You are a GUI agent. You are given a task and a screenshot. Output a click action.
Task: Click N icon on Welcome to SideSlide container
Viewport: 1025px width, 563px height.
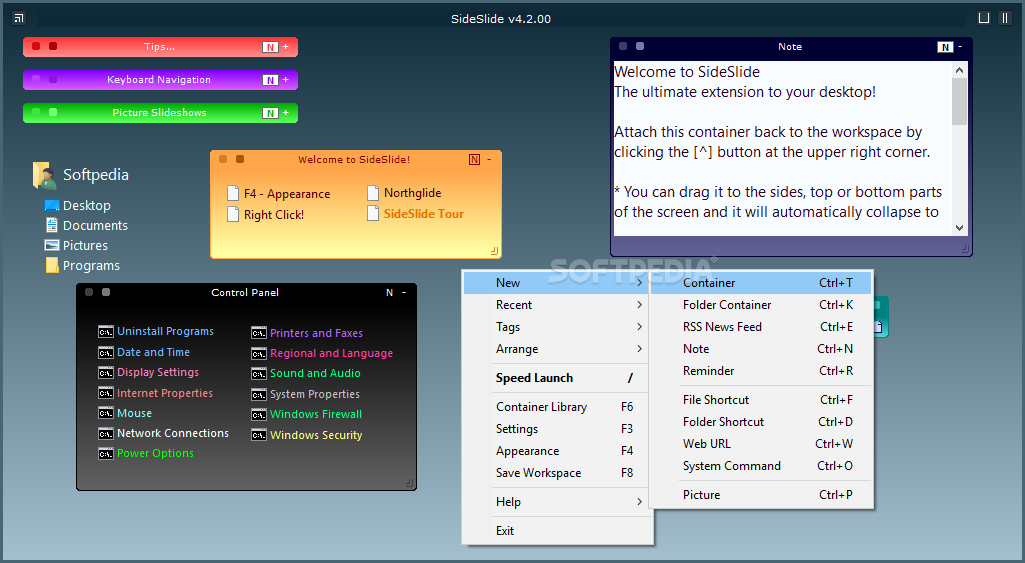coord(475,160)
